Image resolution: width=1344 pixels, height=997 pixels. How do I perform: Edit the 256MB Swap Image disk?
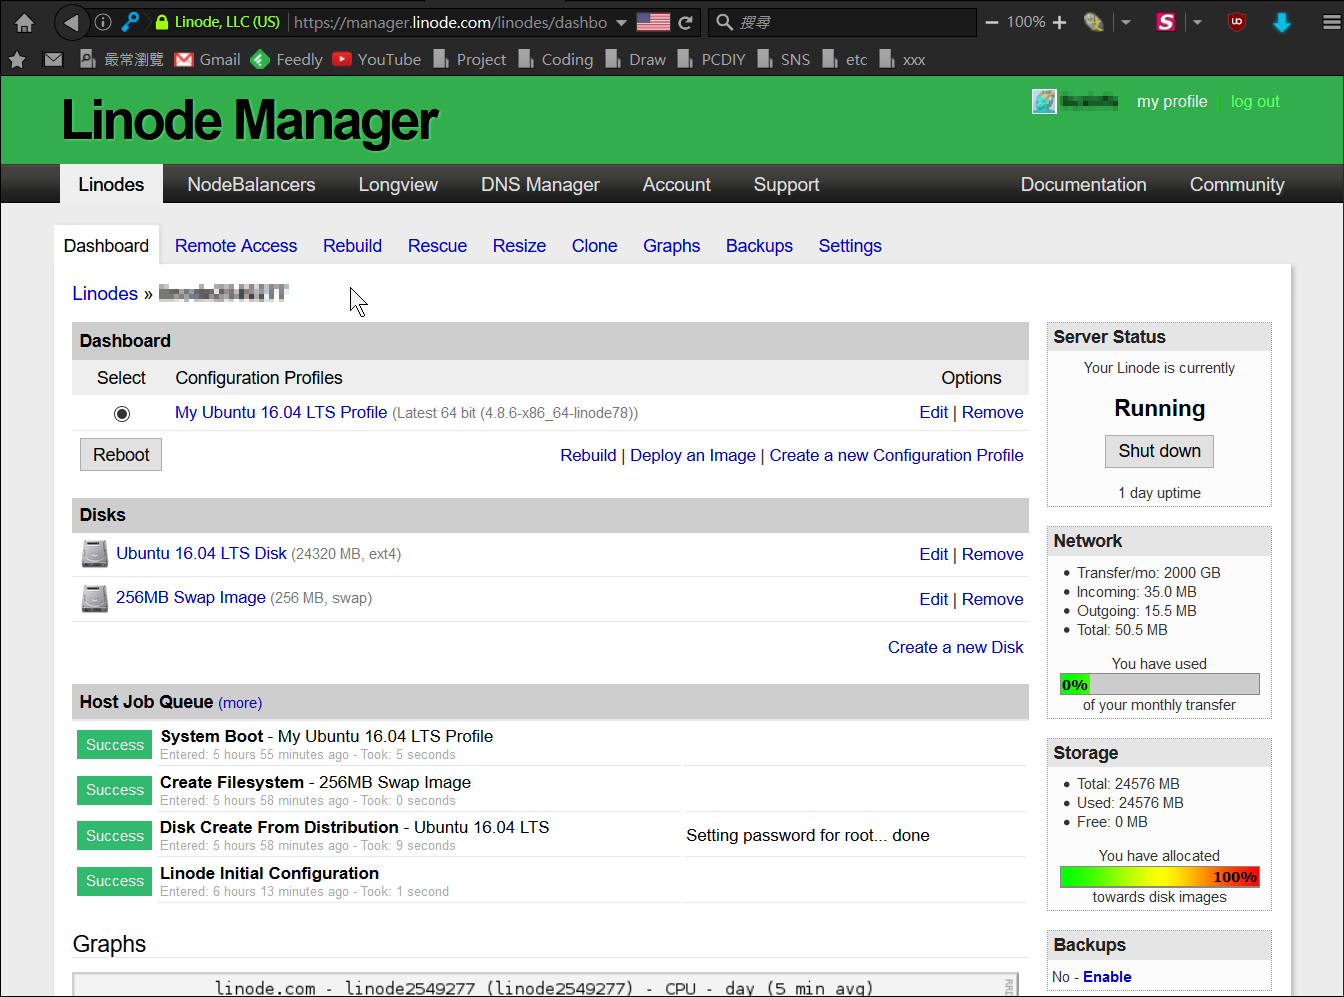933,599
